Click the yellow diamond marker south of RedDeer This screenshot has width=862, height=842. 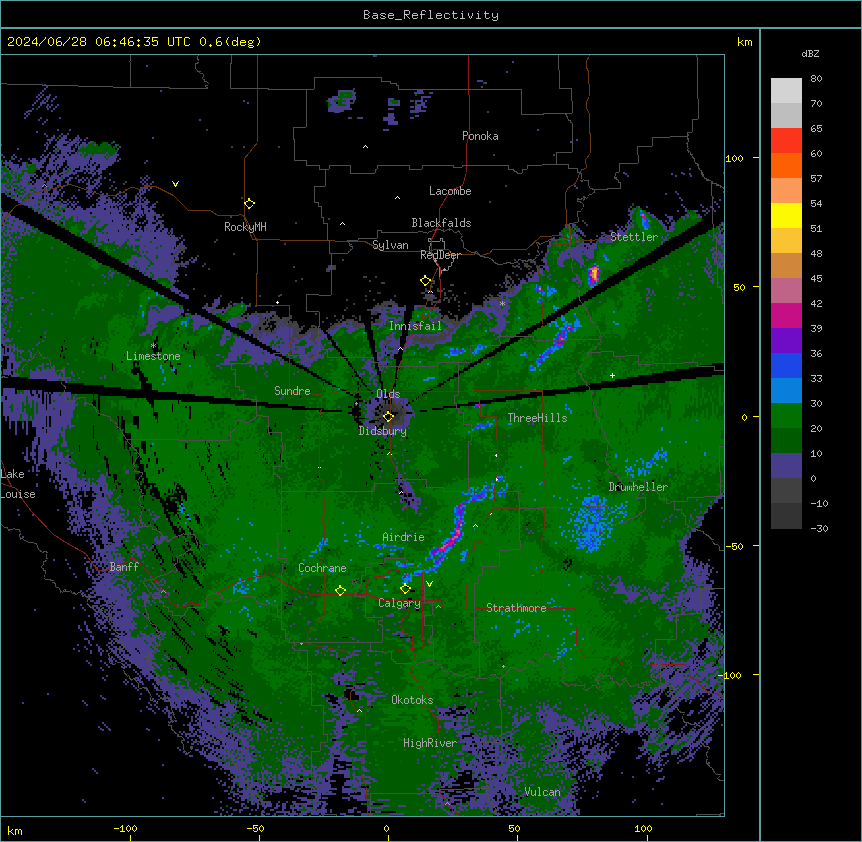426,281
